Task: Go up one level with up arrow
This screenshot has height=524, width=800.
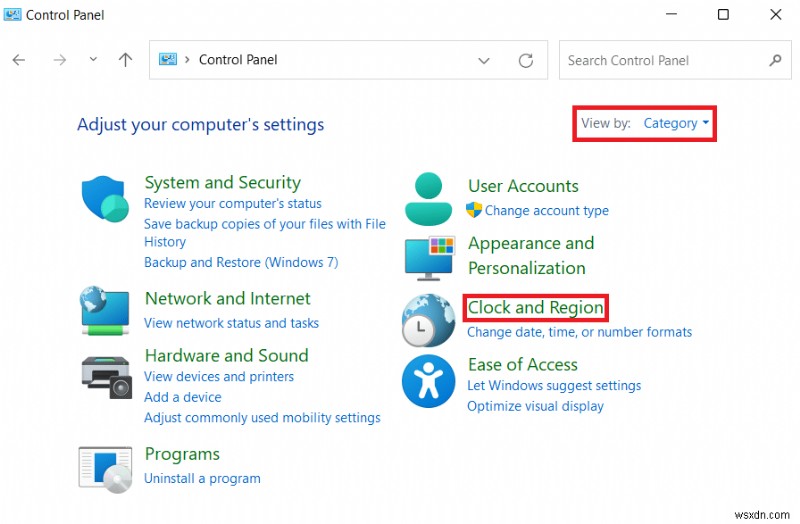Action: [125, 60]
